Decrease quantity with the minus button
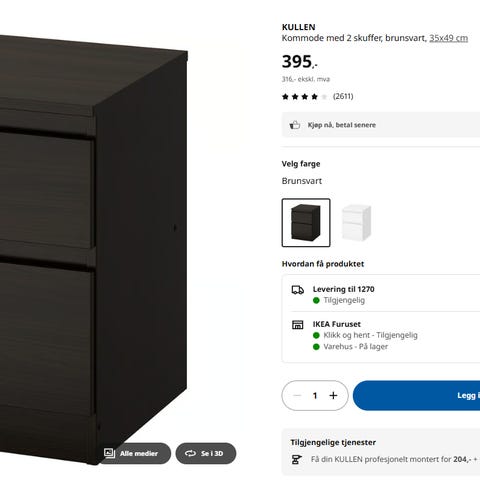Viewport: 480px width, 480px height. point(297,396)
